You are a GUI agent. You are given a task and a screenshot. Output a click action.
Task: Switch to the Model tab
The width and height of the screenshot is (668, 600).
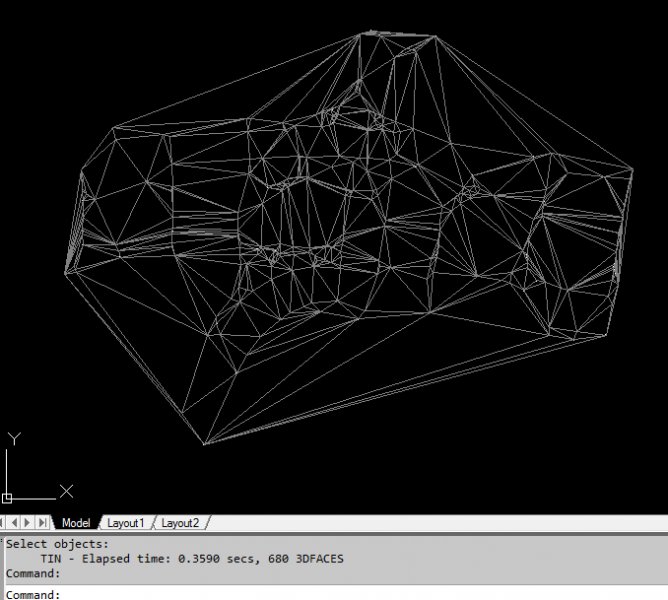(x=76, y=523)
